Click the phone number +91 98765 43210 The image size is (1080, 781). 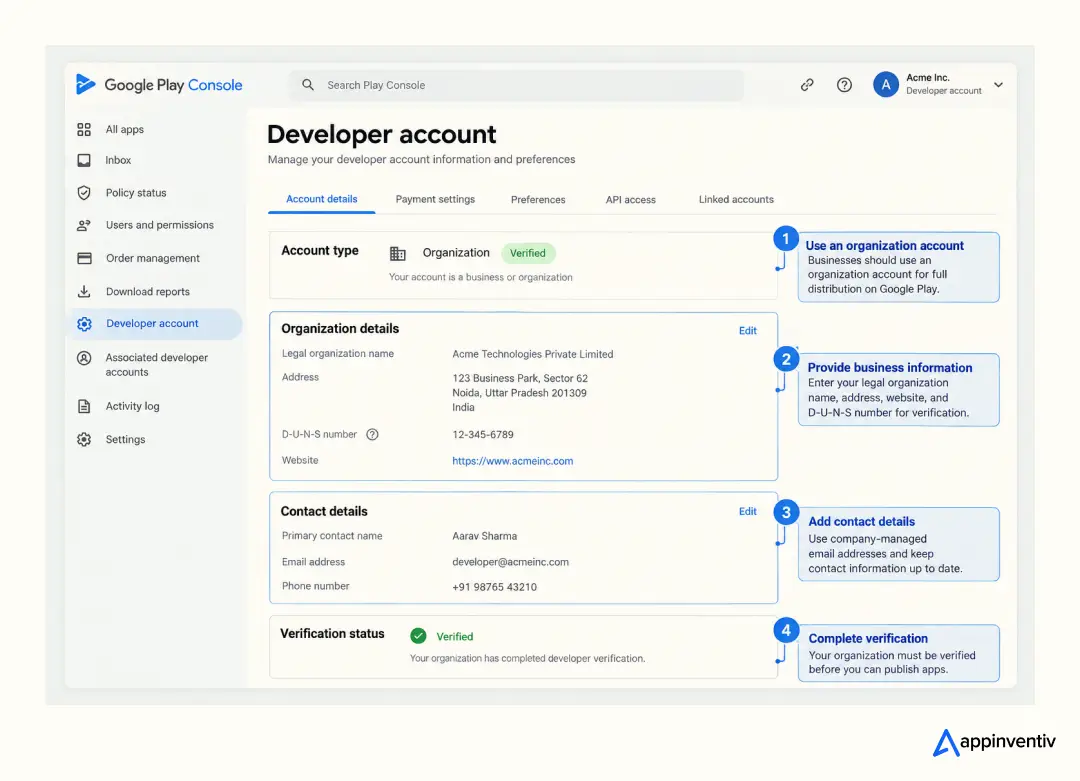pyautogui.click(x=494, y=587)
